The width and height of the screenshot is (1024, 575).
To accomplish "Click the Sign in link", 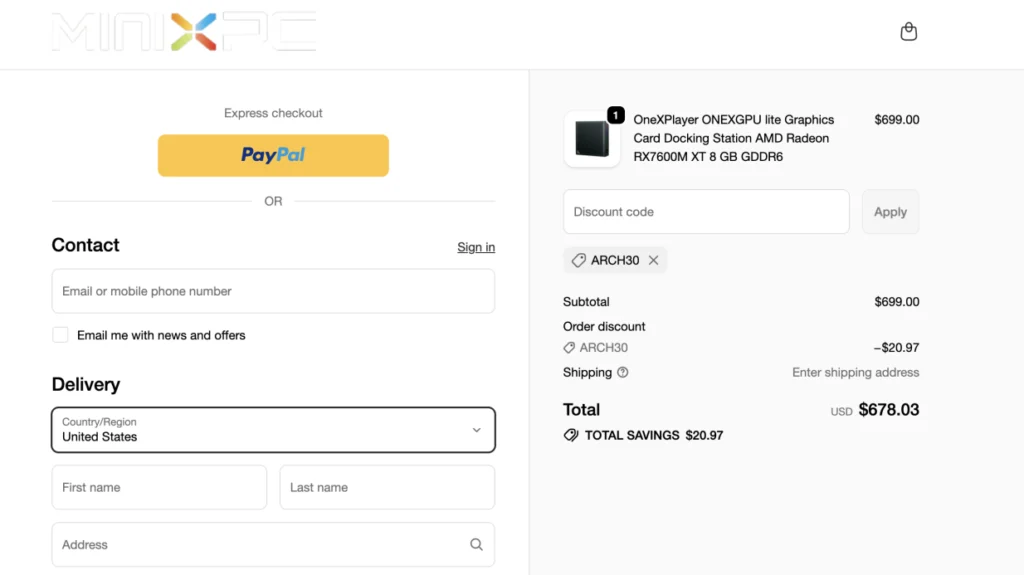I will click(x=476, y=247).
